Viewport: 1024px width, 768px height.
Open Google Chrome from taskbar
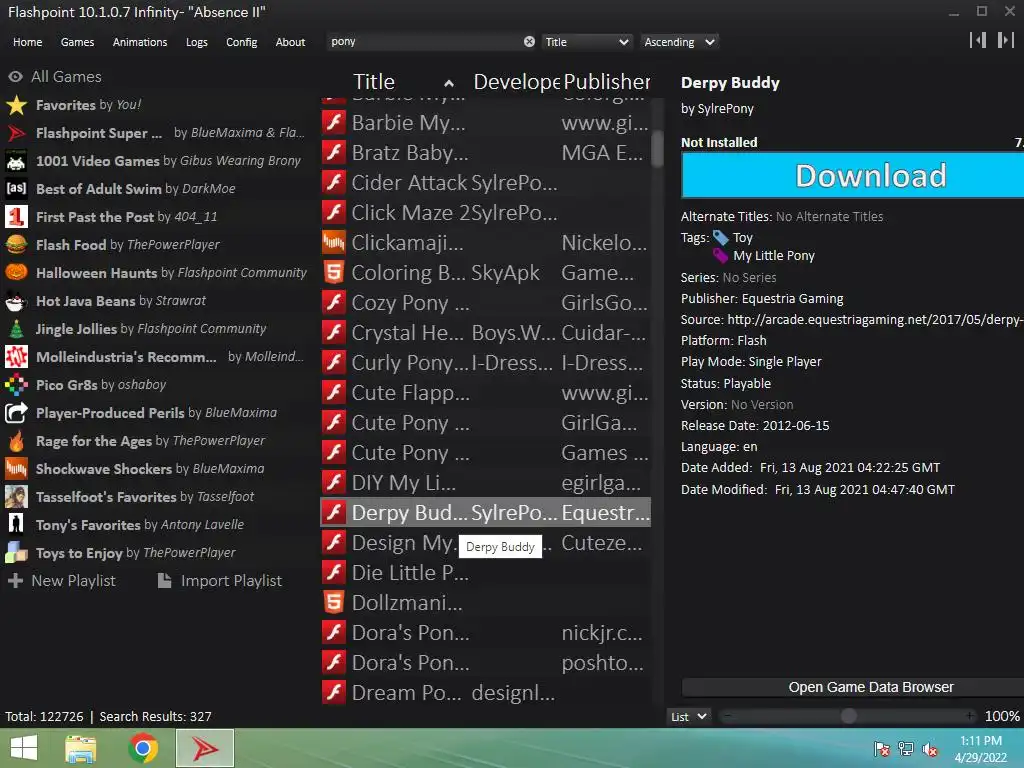click(x=143, y=748)
